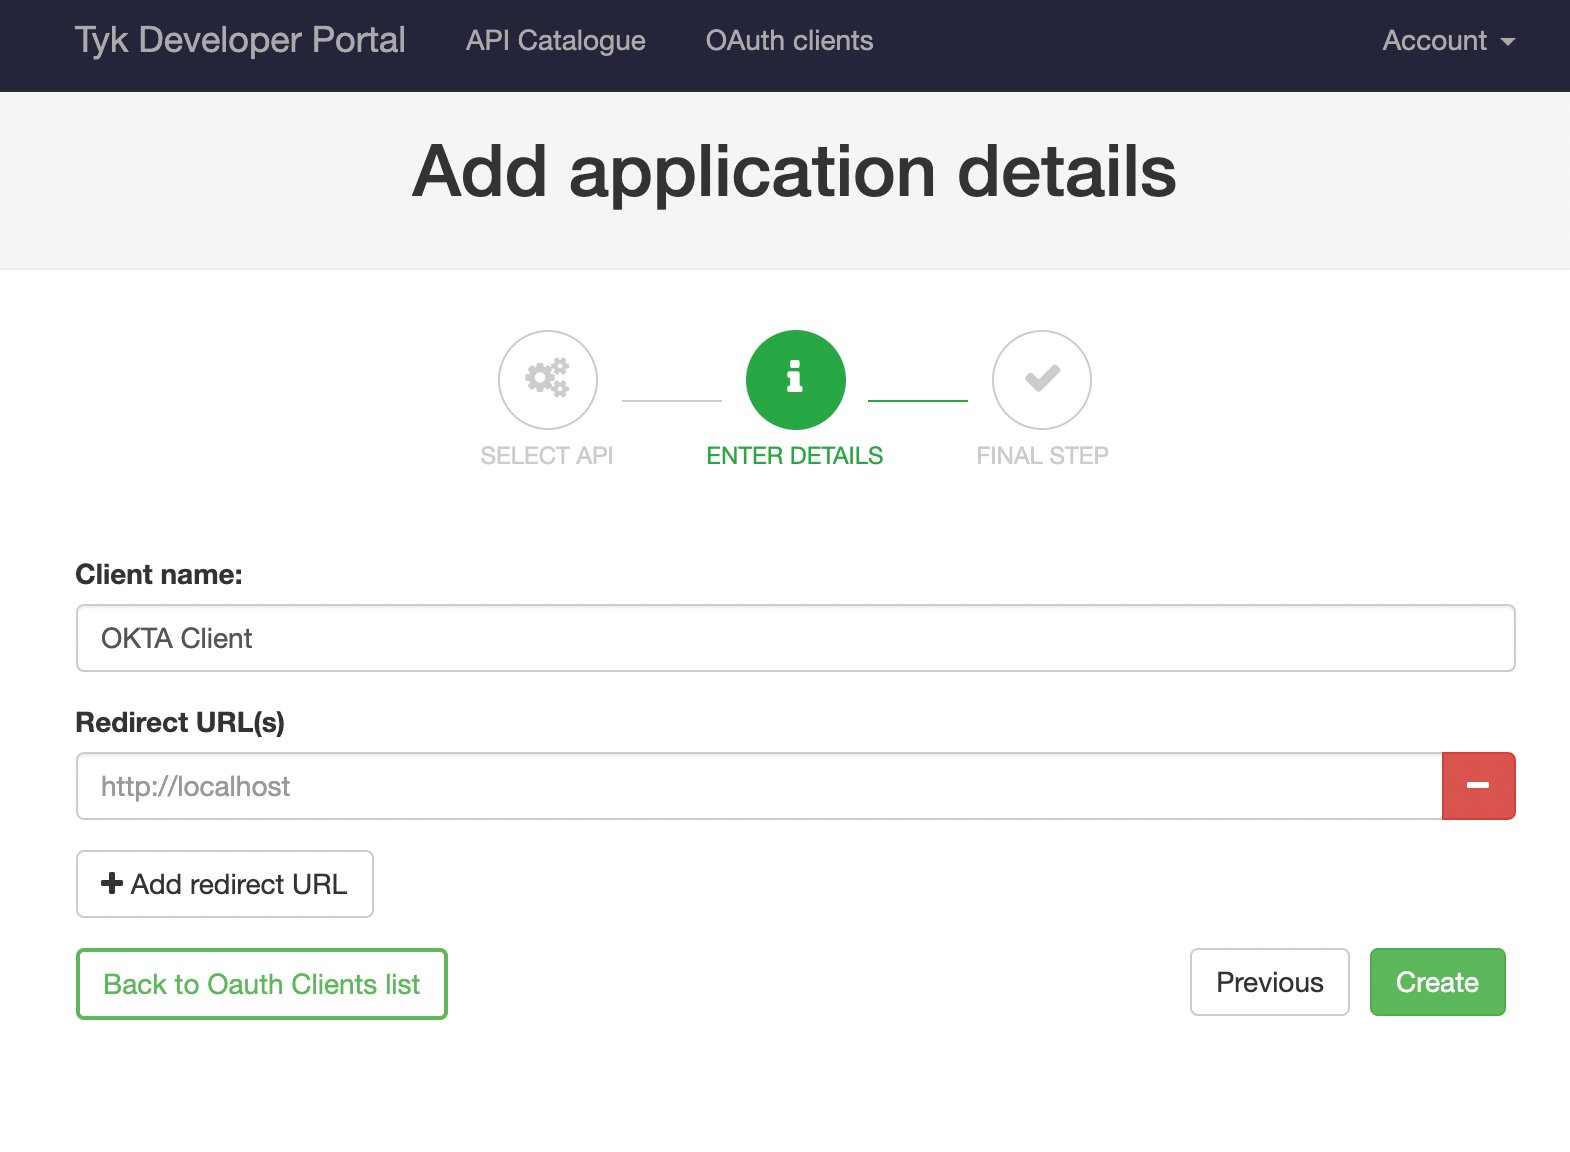Open the Account dropdown menu

tap(1448, 41)
